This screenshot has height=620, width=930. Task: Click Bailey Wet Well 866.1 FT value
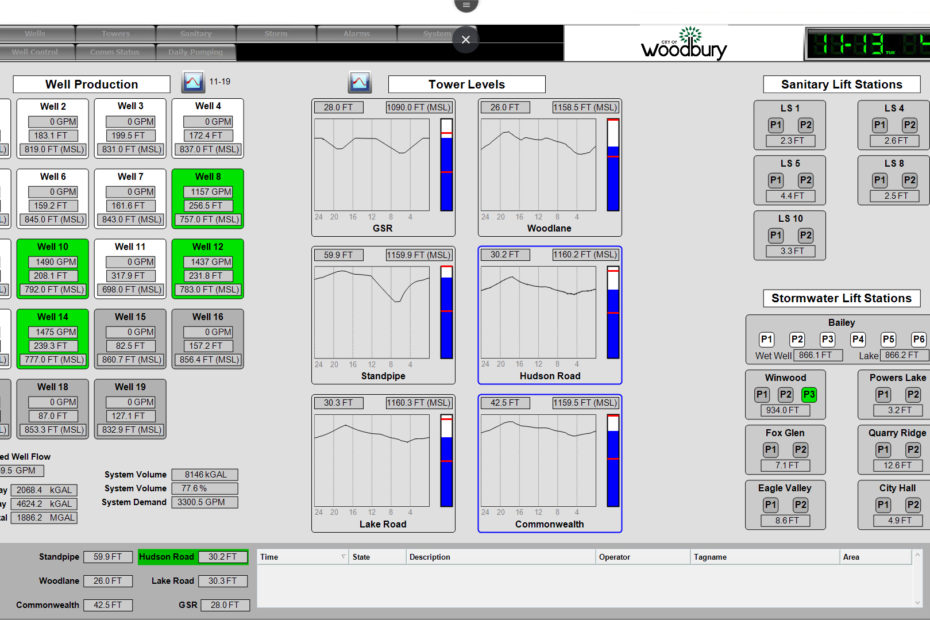819,355
